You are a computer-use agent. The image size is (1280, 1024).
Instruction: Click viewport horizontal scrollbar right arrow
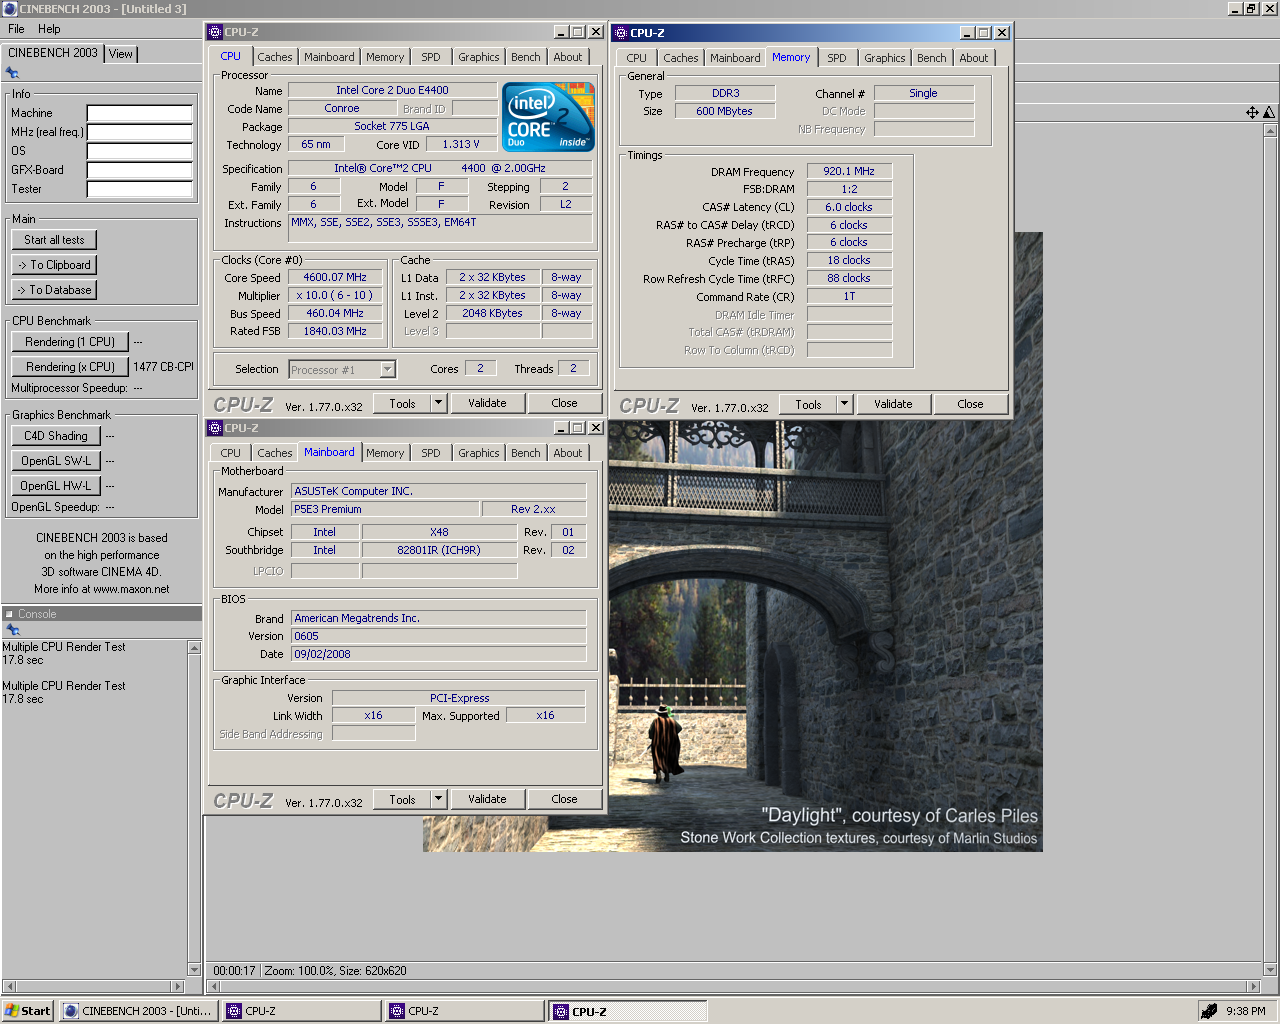[x=1253, y=986]
